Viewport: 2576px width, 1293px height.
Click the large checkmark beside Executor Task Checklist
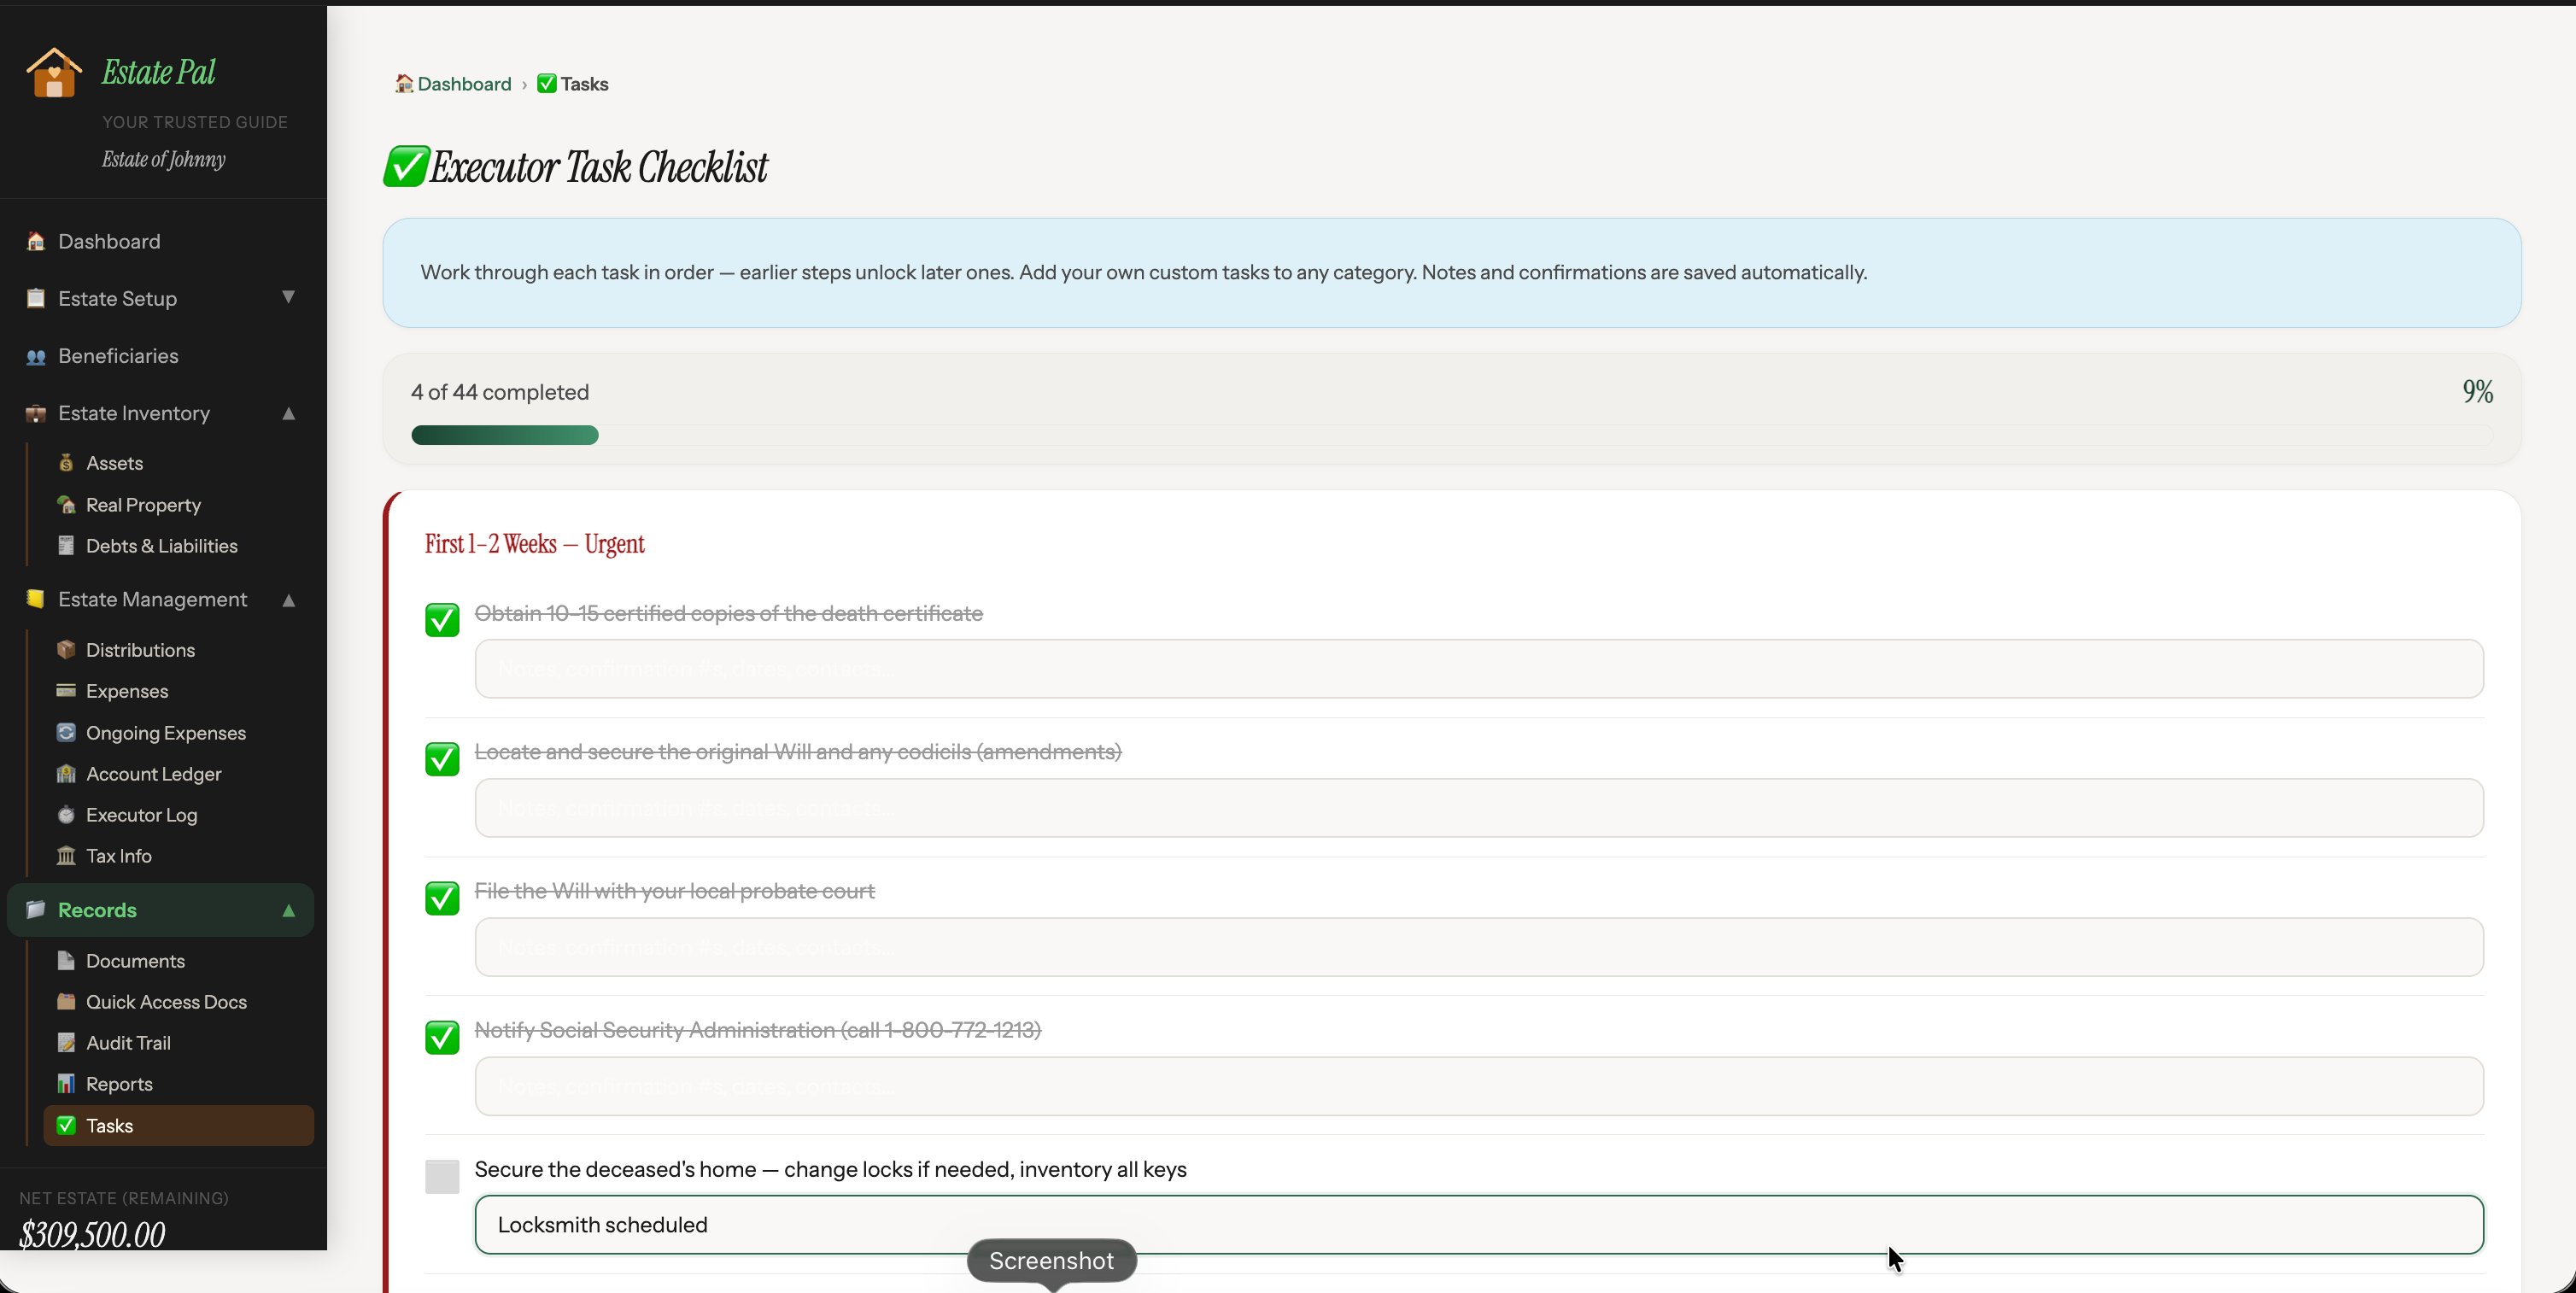pyautogui.click(x=406, y=166)
